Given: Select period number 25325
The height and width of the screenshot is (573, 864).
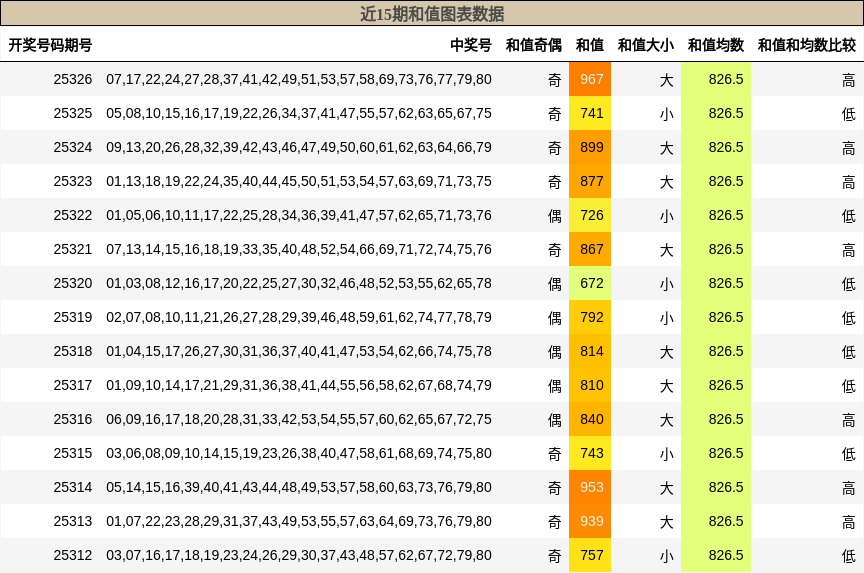Looking at the screenshot, I should pyautogui.click(x=73, y=113).
